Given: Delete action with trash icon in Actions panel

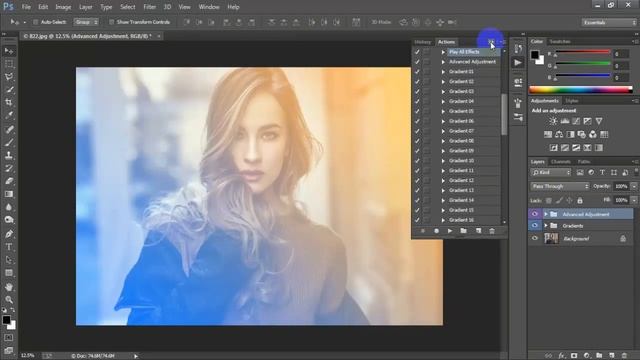Looking at the screenshot, I should 492,231.
